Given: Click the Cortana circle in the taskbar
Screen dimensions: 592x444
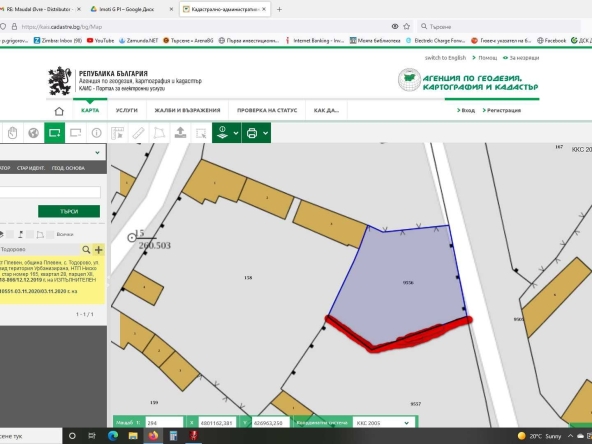Looking at the screenshot, I should (x=72, y=436).
